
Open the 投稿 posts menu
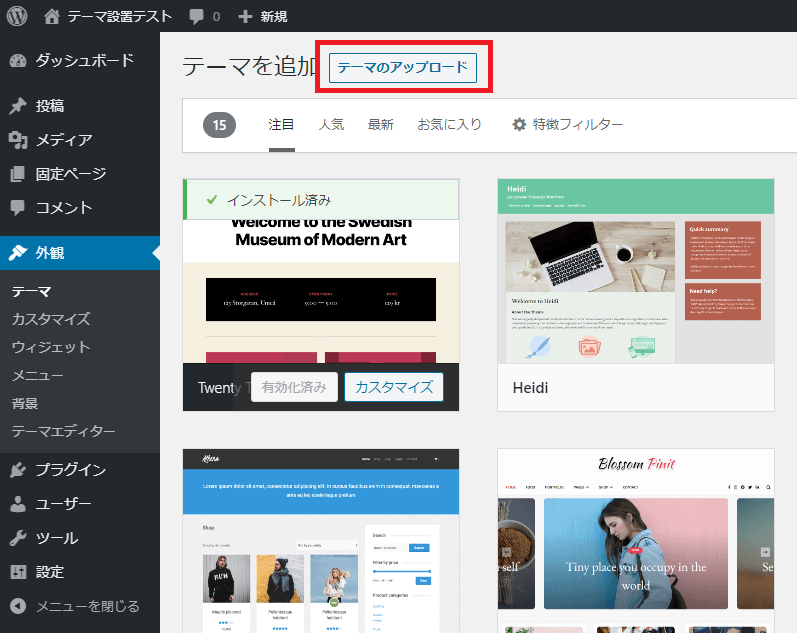(50, 106)
